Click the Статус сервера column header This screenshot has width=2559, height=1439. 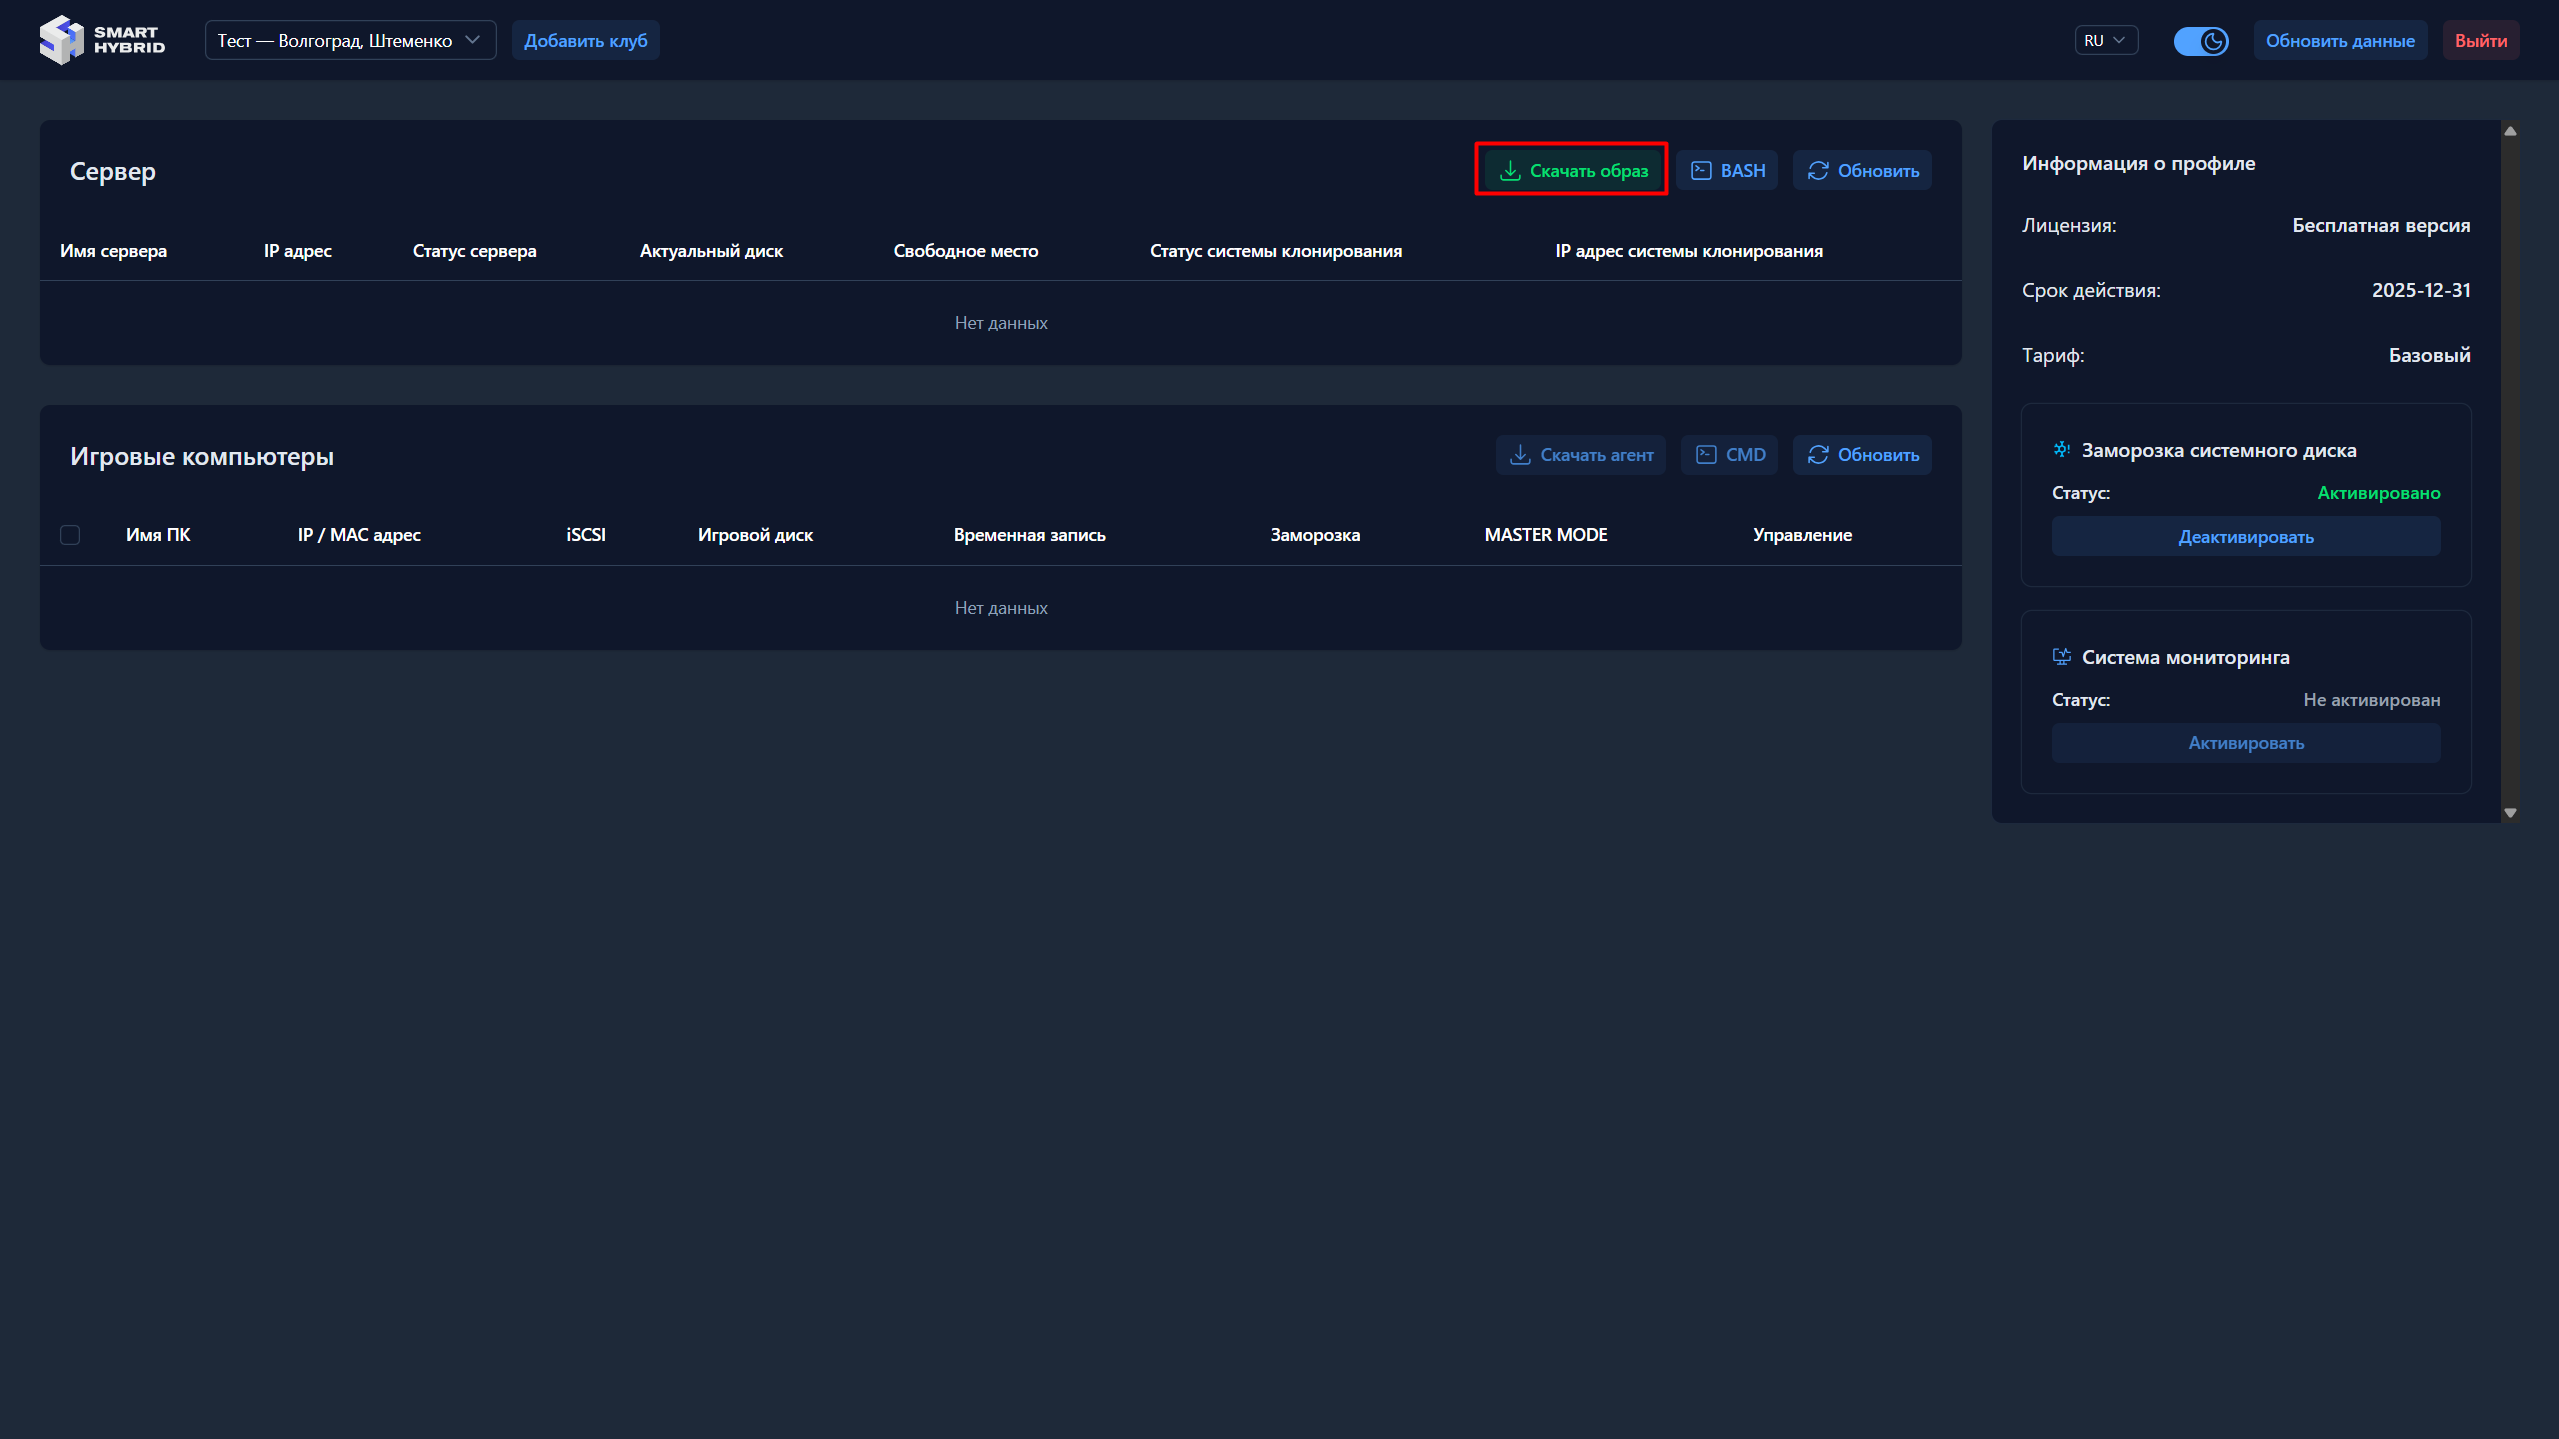coord(474,251)
